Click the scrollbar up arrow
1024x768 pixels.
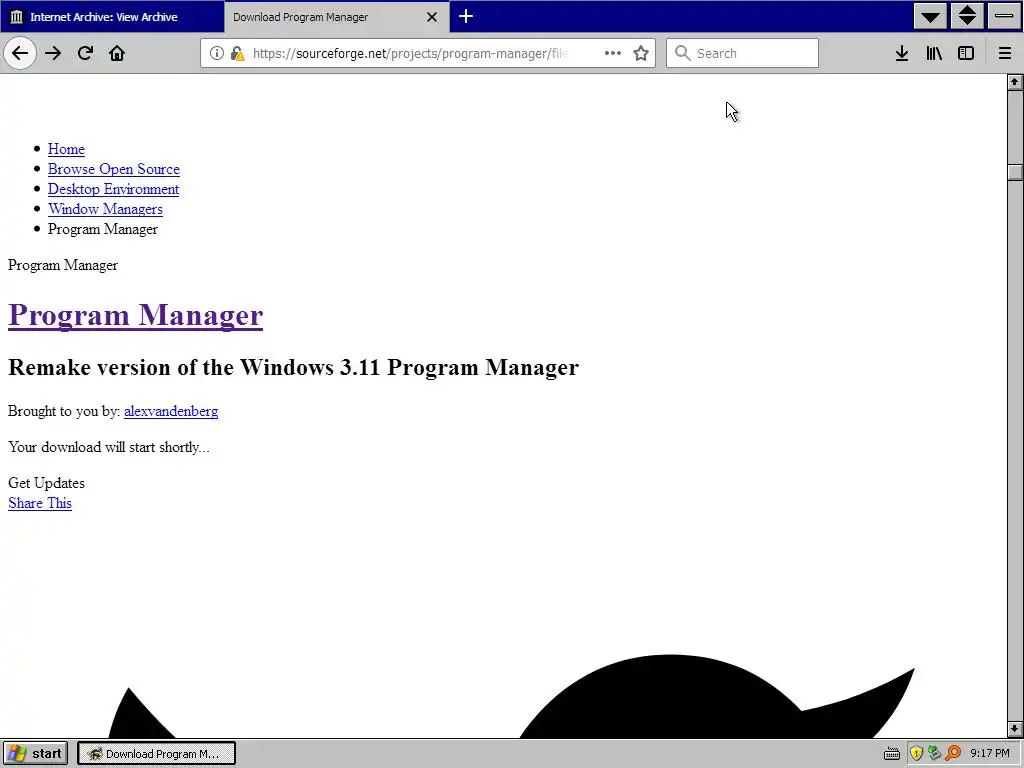tap(1014, 82)
